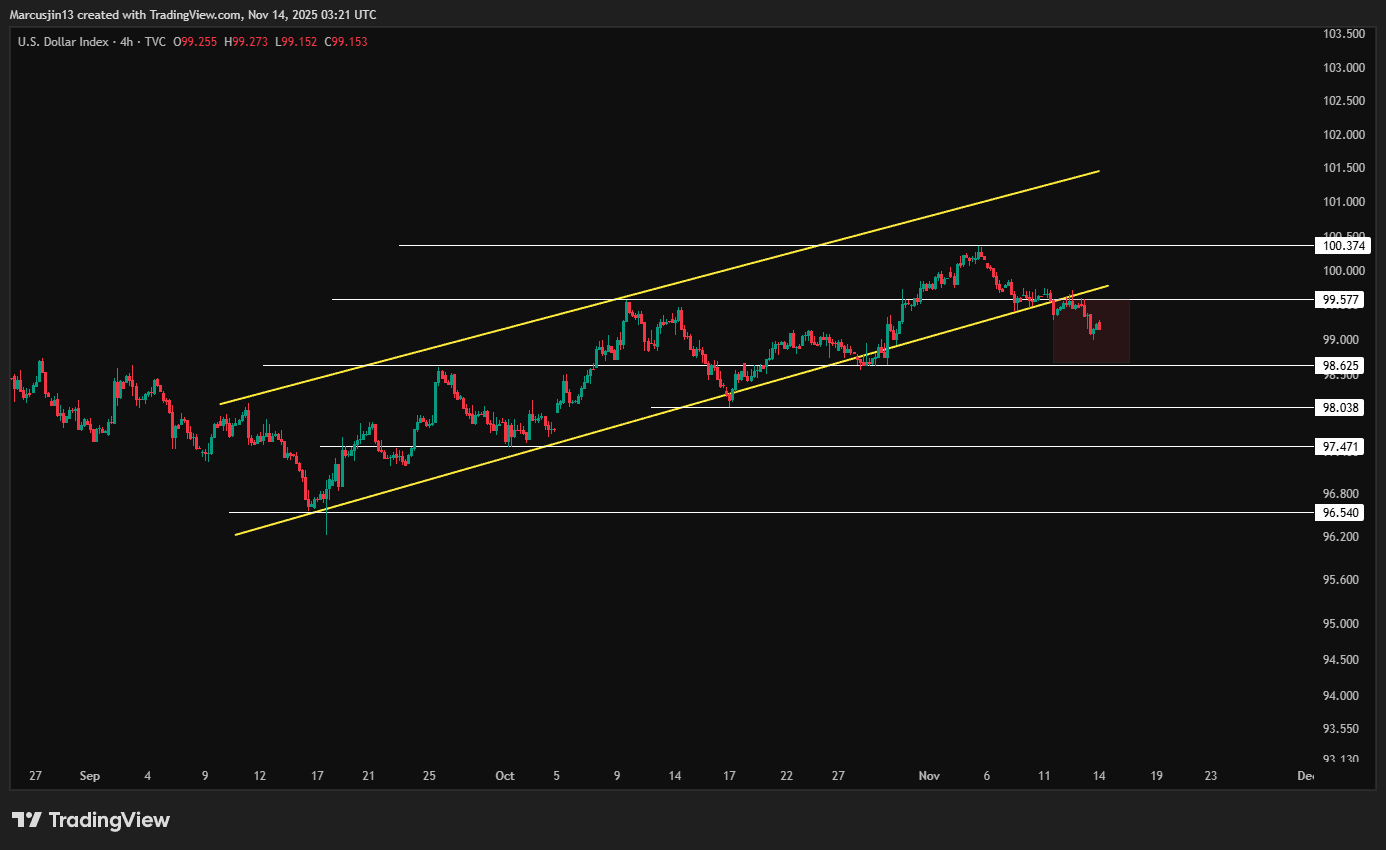Screen dimensions: 1386x850
Task: Click the 102.000 price scale value
Action: pos(1343,135)
